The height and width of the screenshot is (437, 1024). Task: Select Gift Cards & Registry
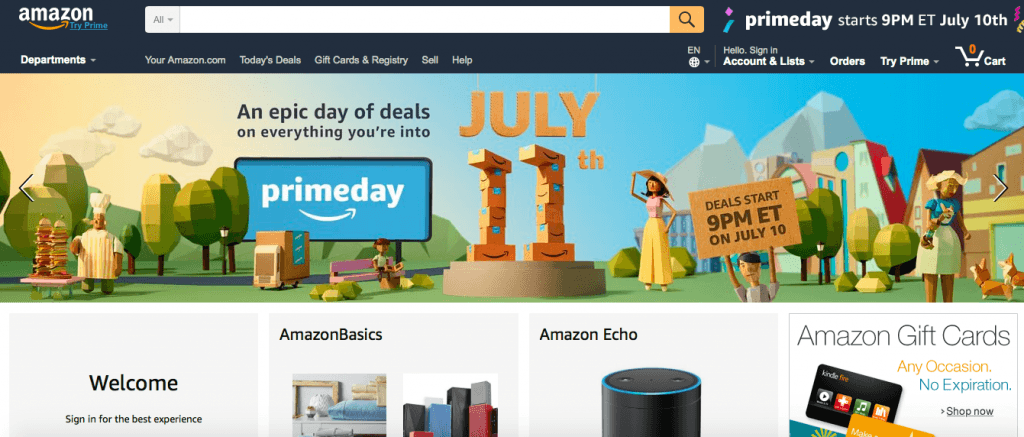pos(361,60)
